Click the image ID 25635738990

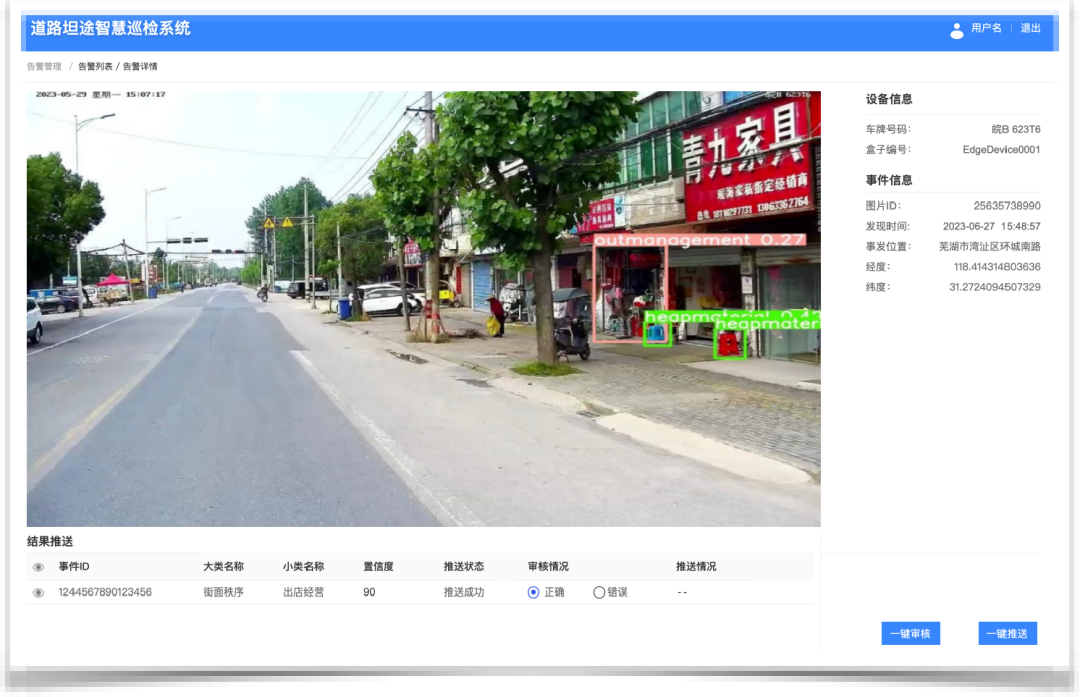point(1007,206)
